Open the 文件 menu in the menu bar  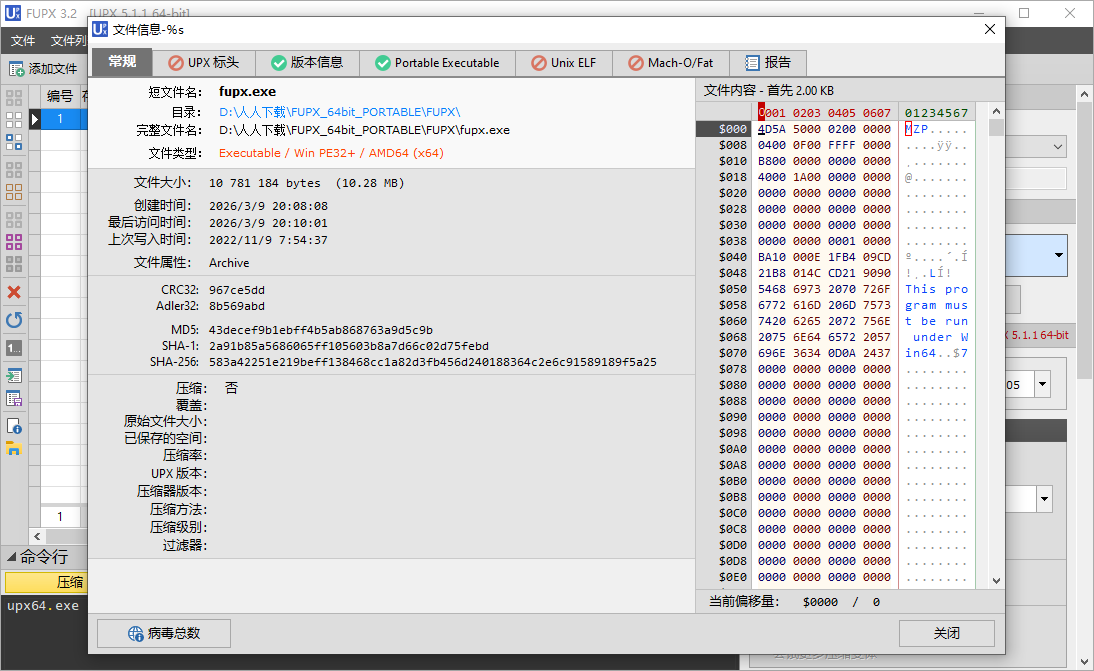click(x=23, y=41)
